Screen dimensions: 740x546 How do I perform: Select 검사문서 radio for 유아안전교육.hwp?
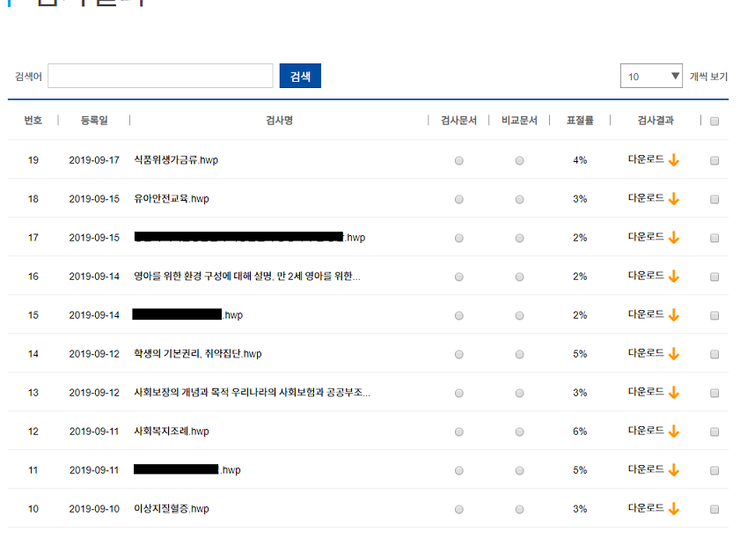pyautogui.click(x=459, y=199)
